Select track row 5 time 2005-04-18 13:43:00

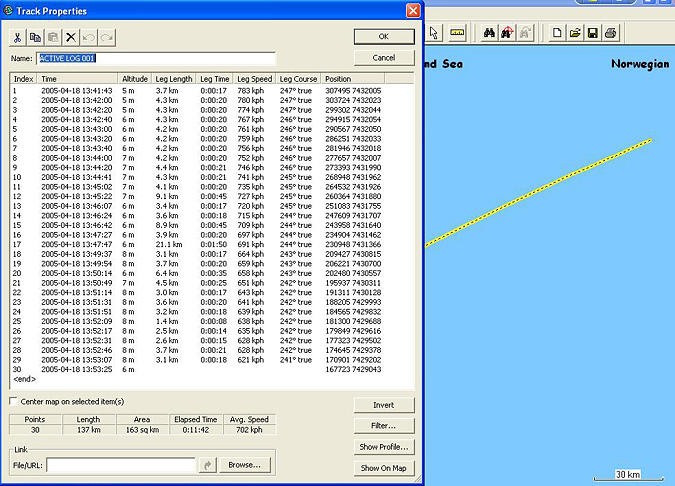(x=197, y=129)
